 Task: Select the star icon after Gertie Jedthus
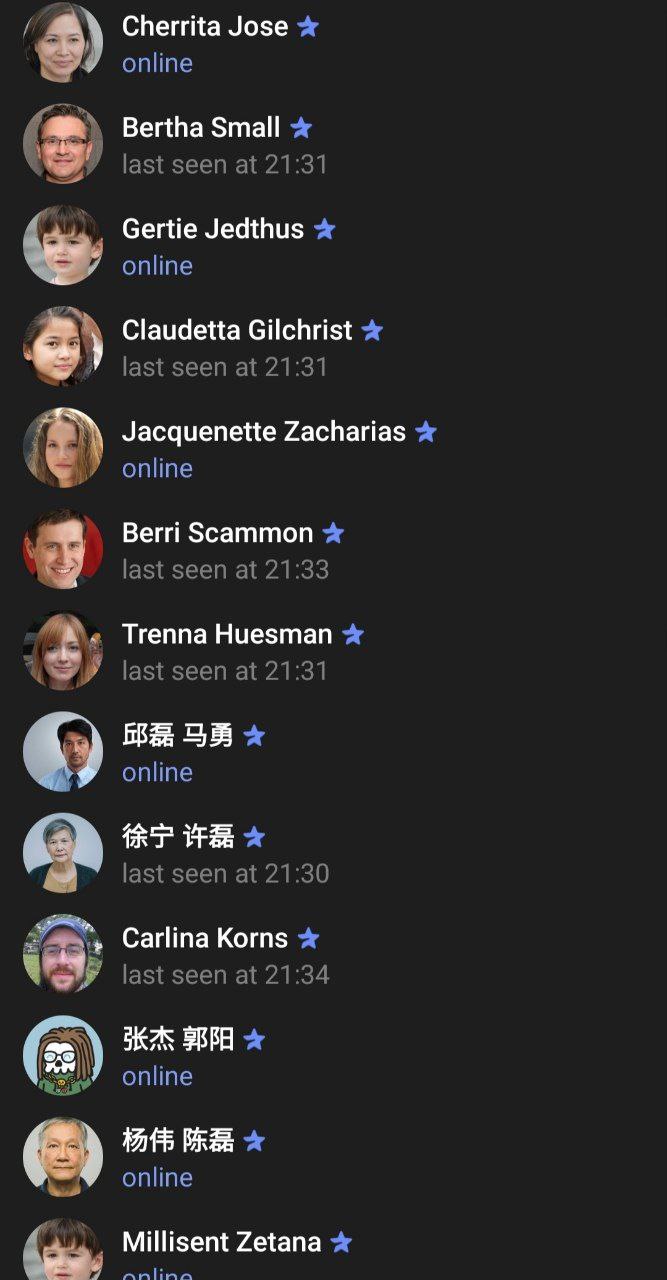point(324,229)
